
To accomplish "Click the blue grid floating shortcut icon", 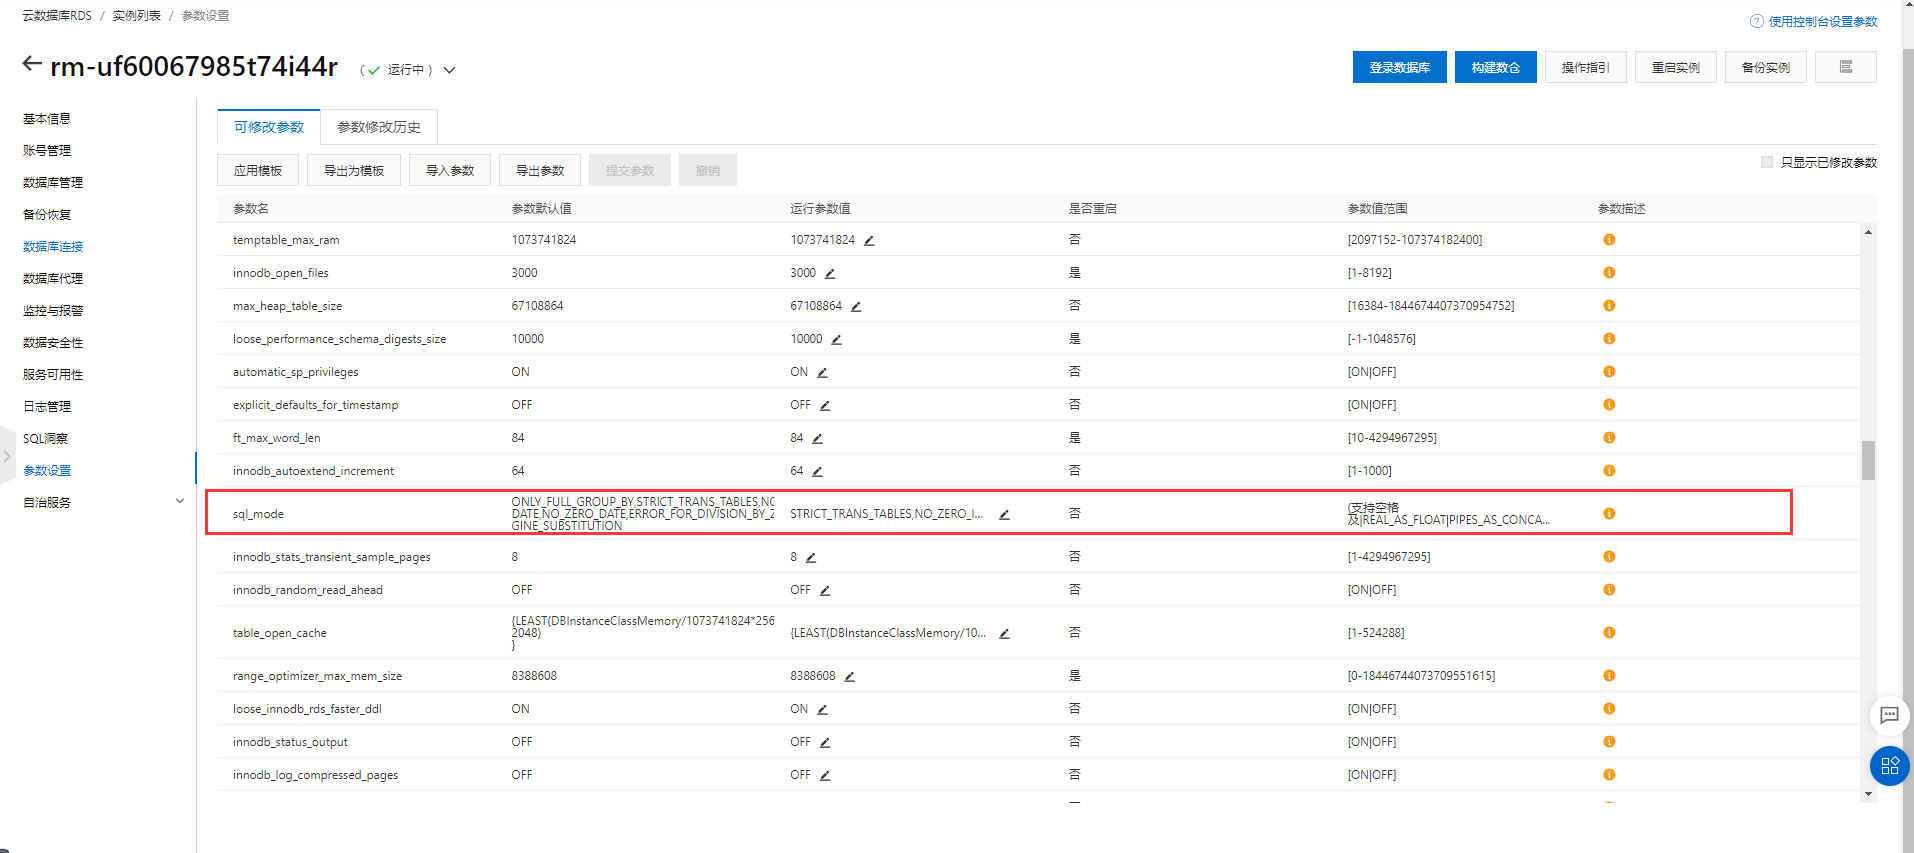I will [x=1889, y=766].
